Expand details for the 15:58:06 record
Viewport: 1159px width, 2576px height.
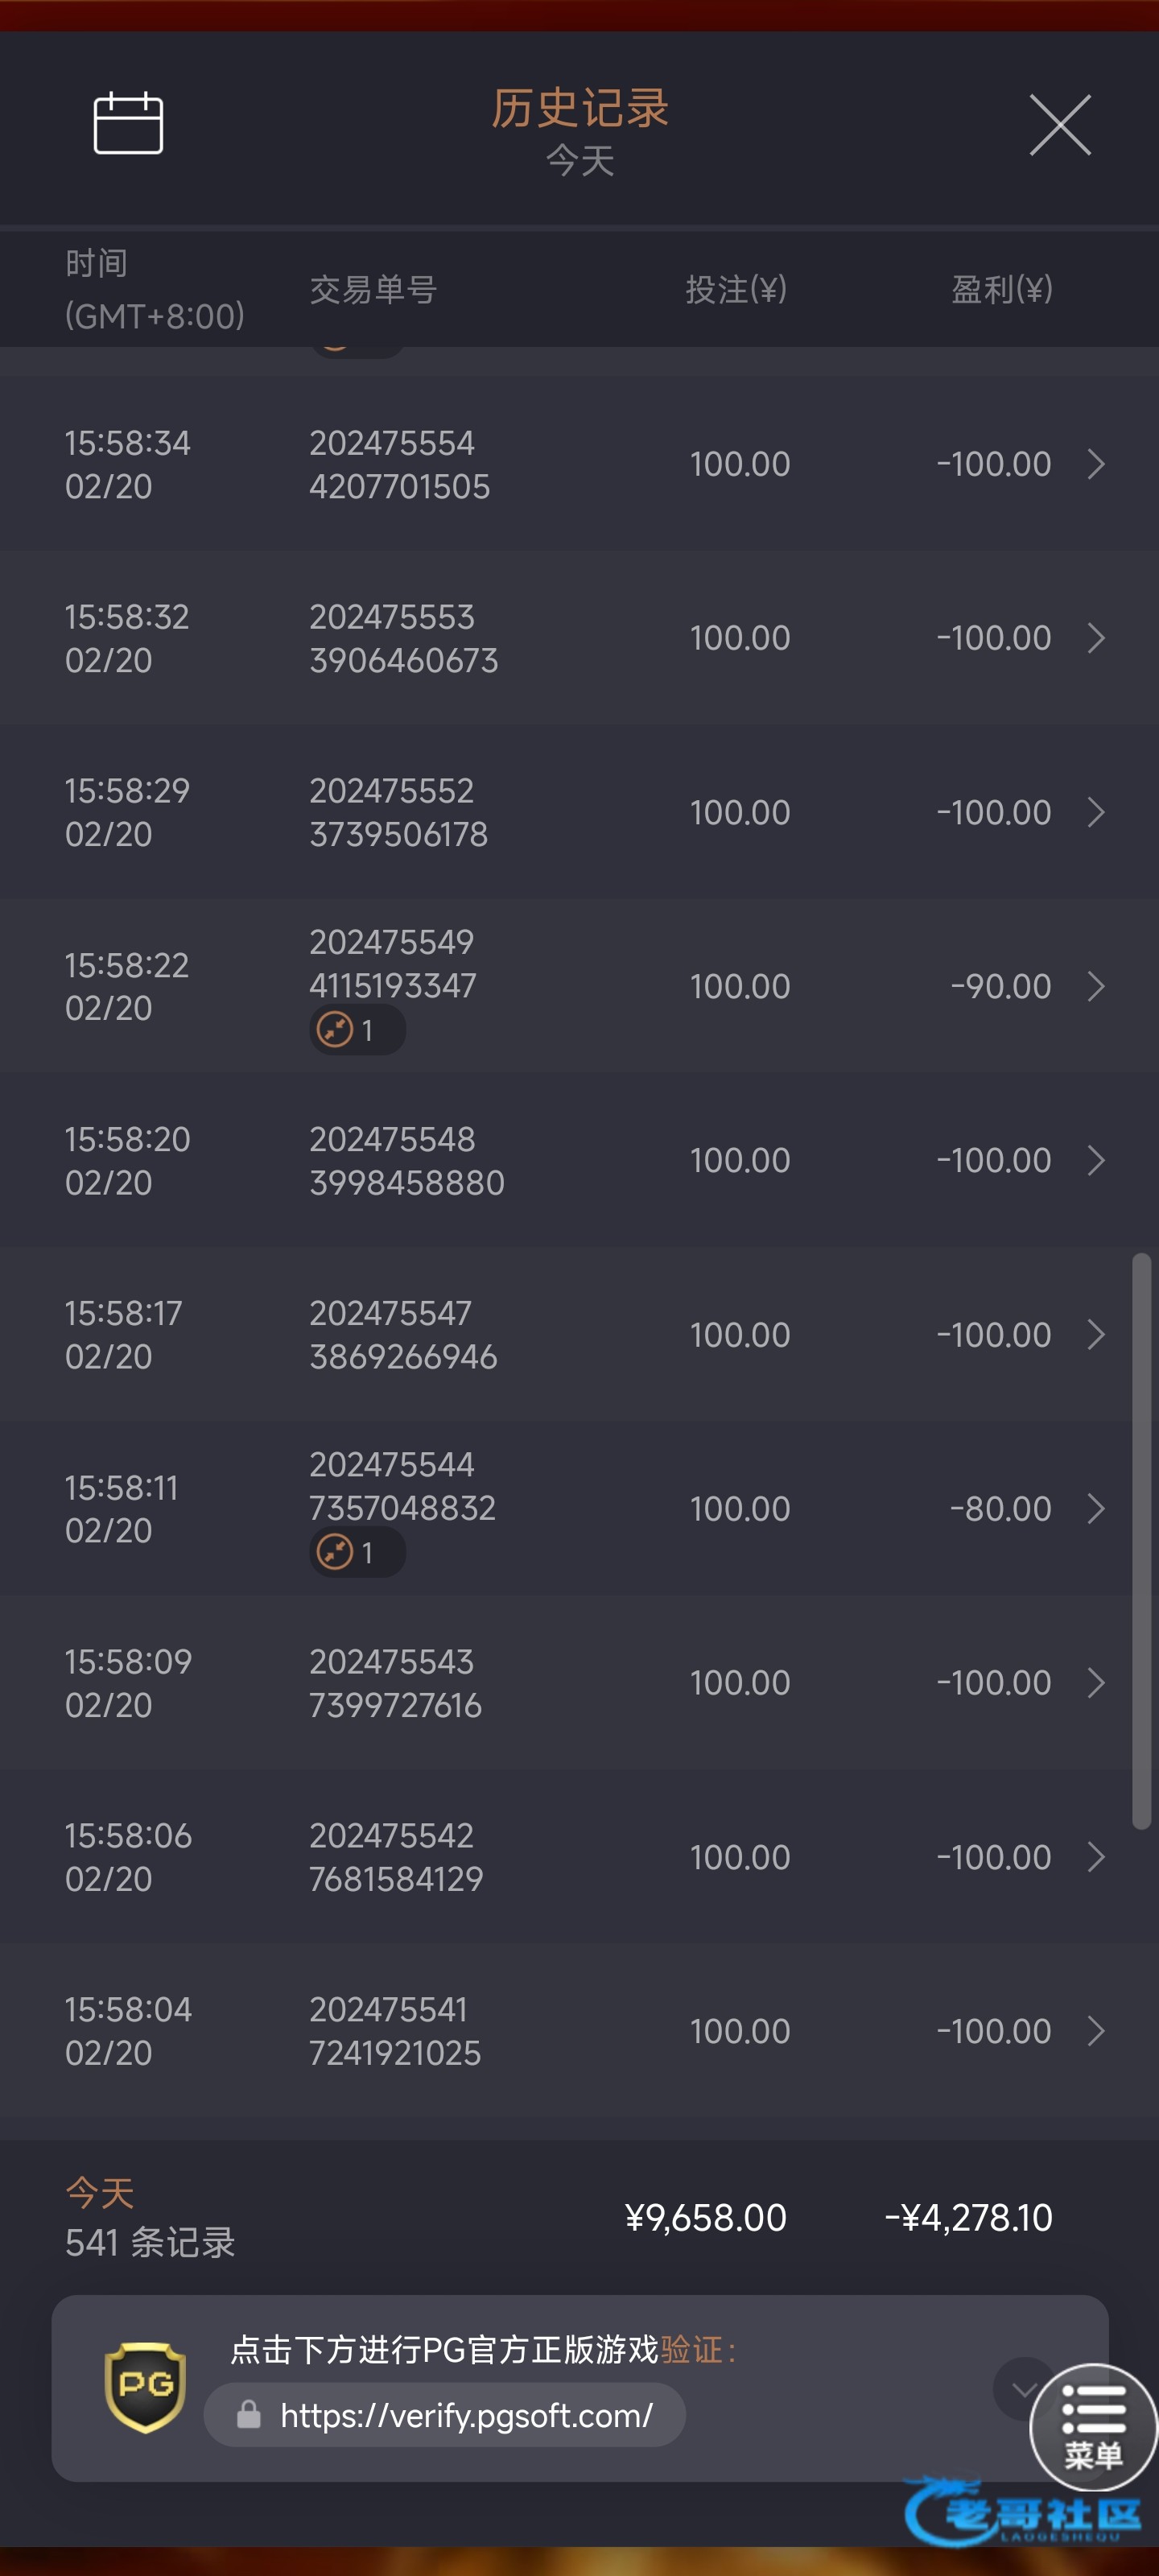1096,1857
